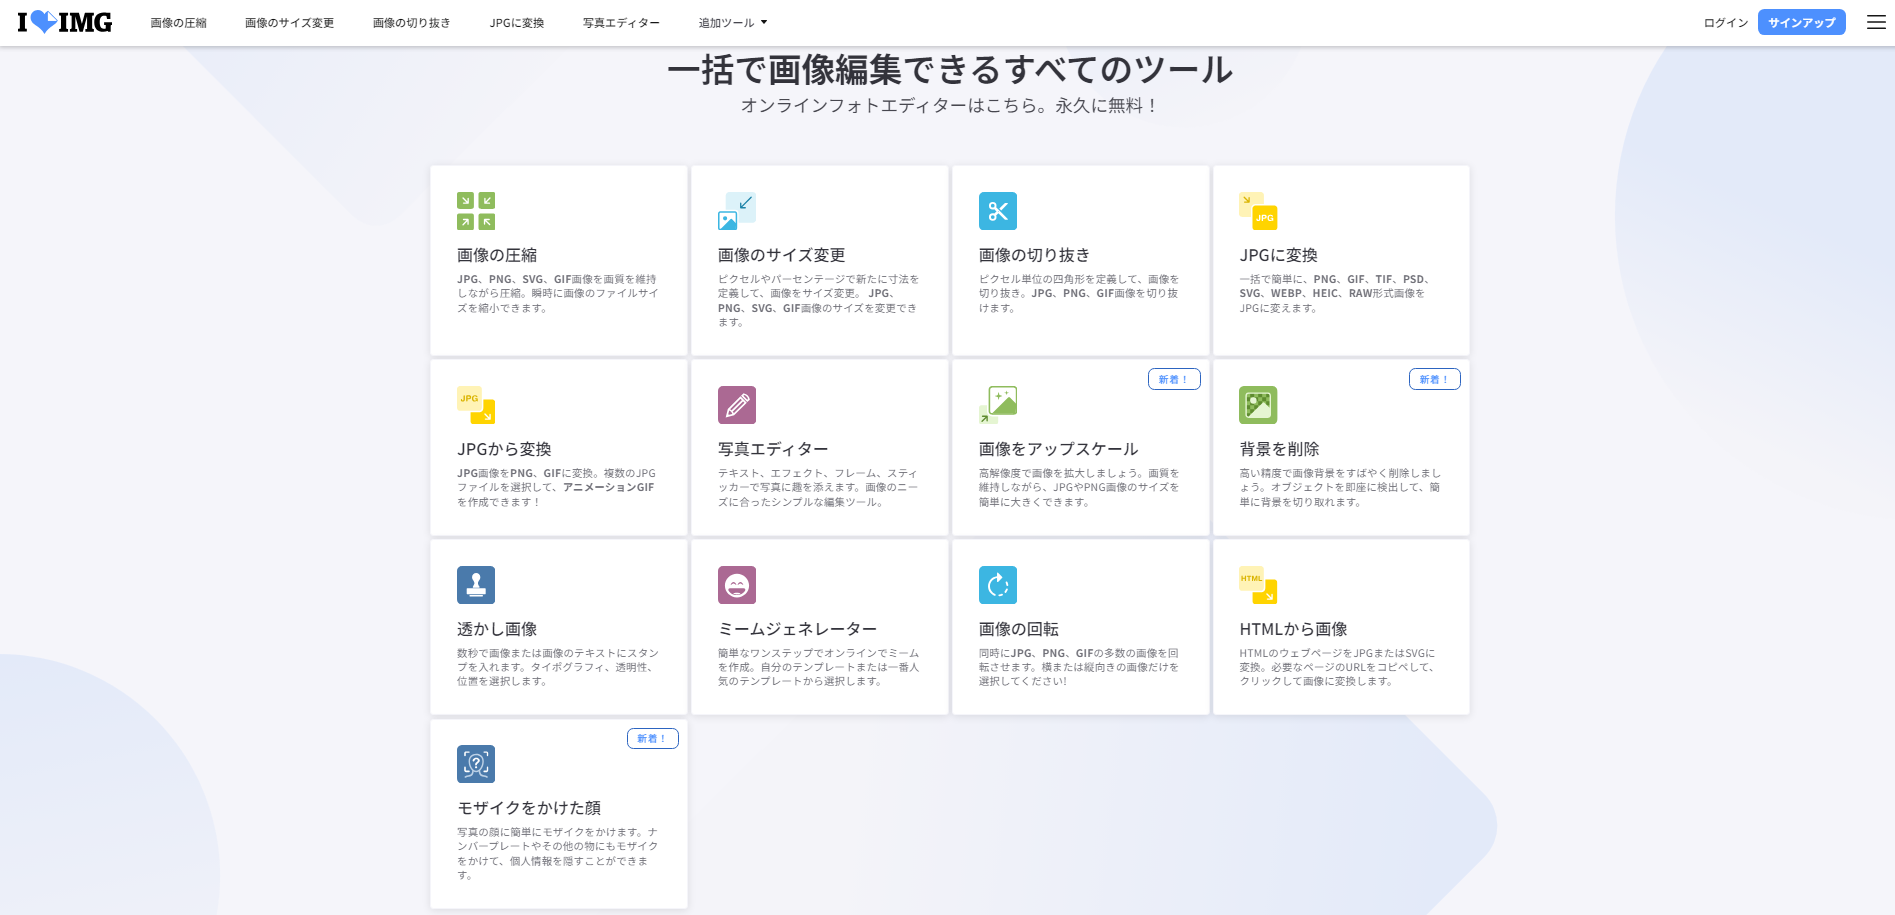Viewport: 1895px width, 915px height.
Task: Expand the 追加ツール dropdown in navigation bar
Action: (732, 23)
